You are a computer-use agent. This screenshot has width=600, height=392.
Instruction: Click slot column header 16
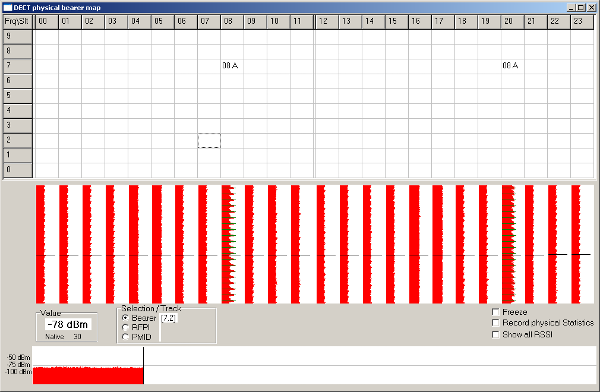click(x=420, y=22)
